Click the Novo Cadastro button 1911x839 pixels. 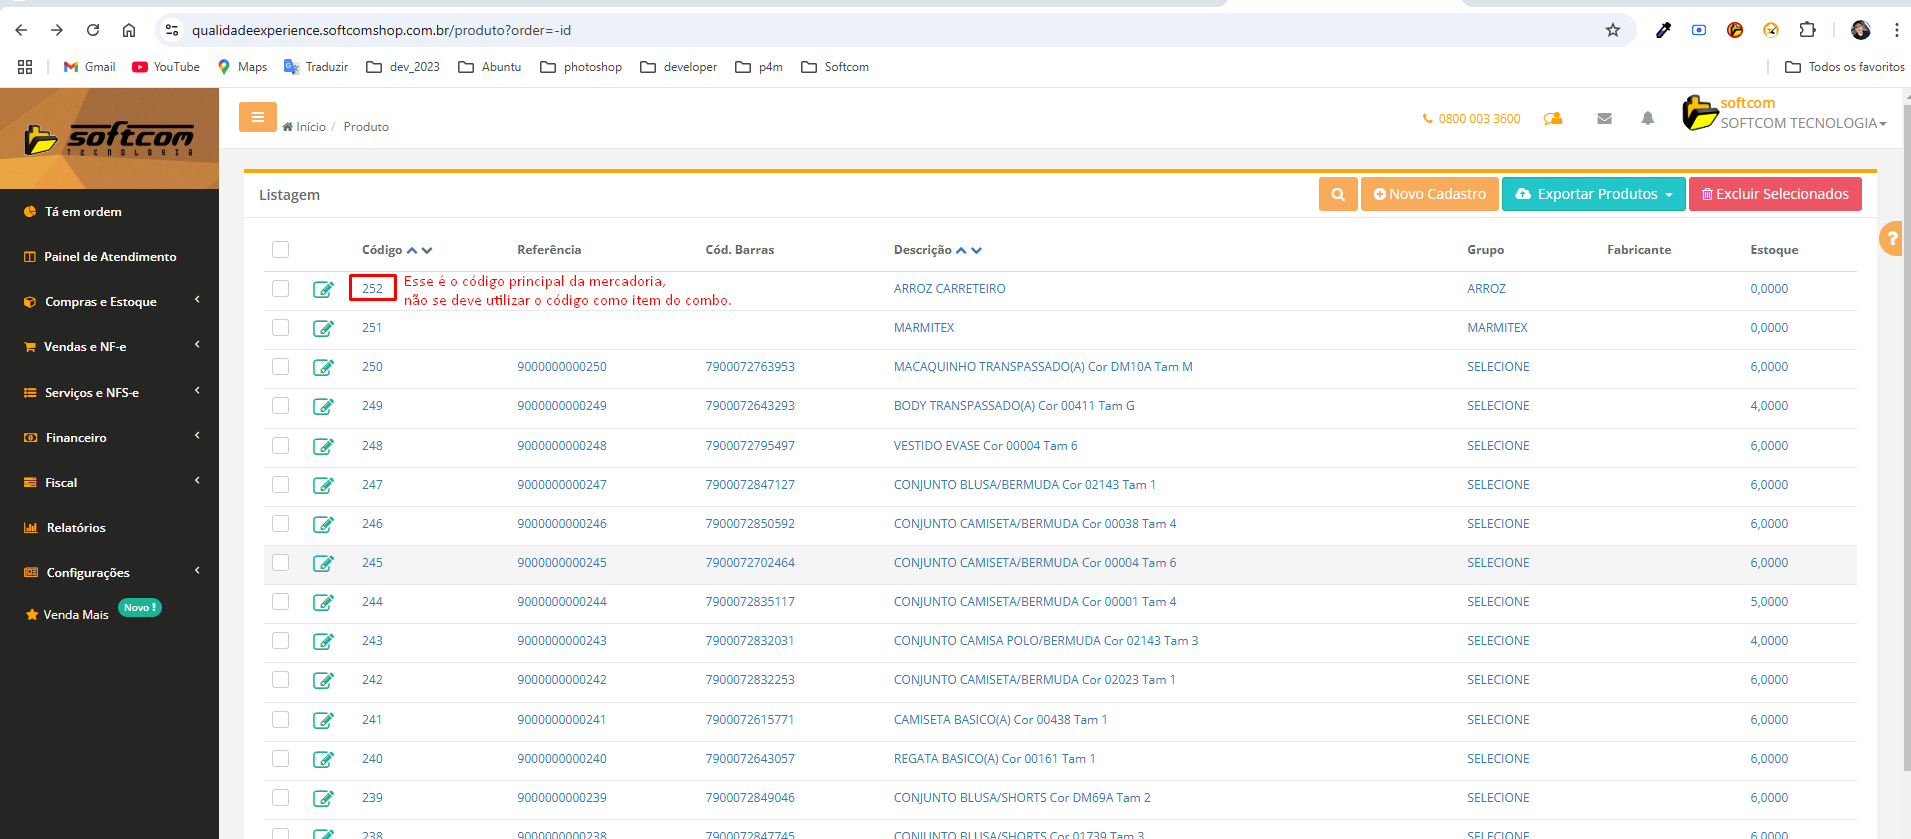(x=1429, y=194)
